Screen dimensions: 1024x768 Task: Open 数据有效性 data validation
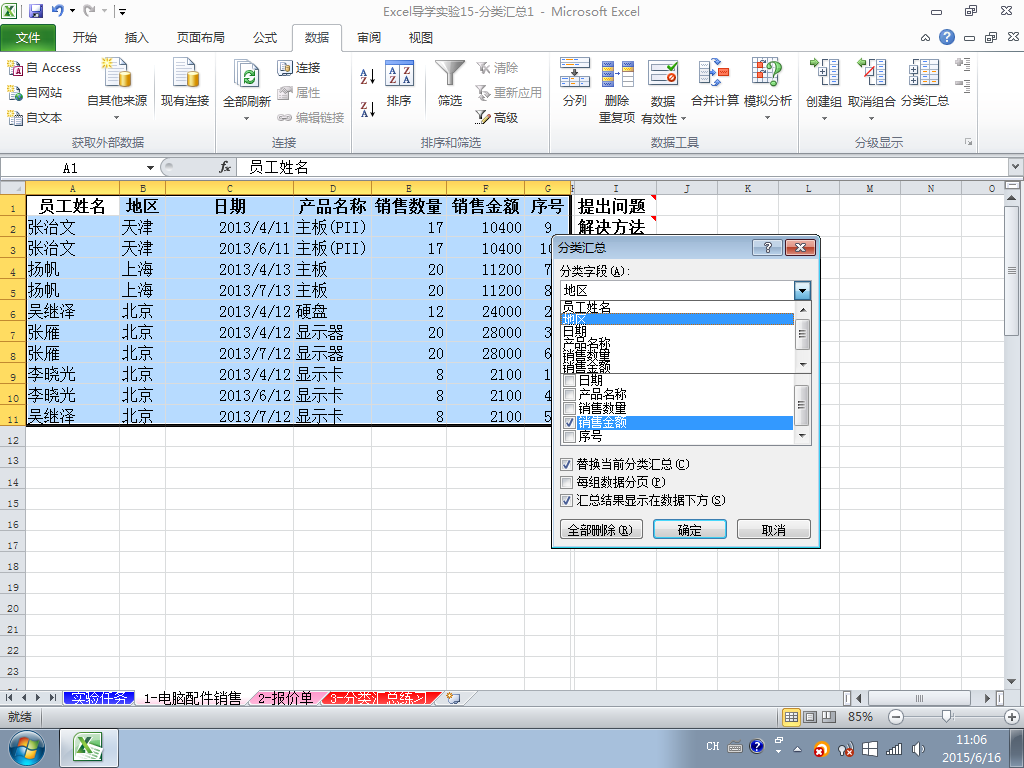click(x=663, y=91)
